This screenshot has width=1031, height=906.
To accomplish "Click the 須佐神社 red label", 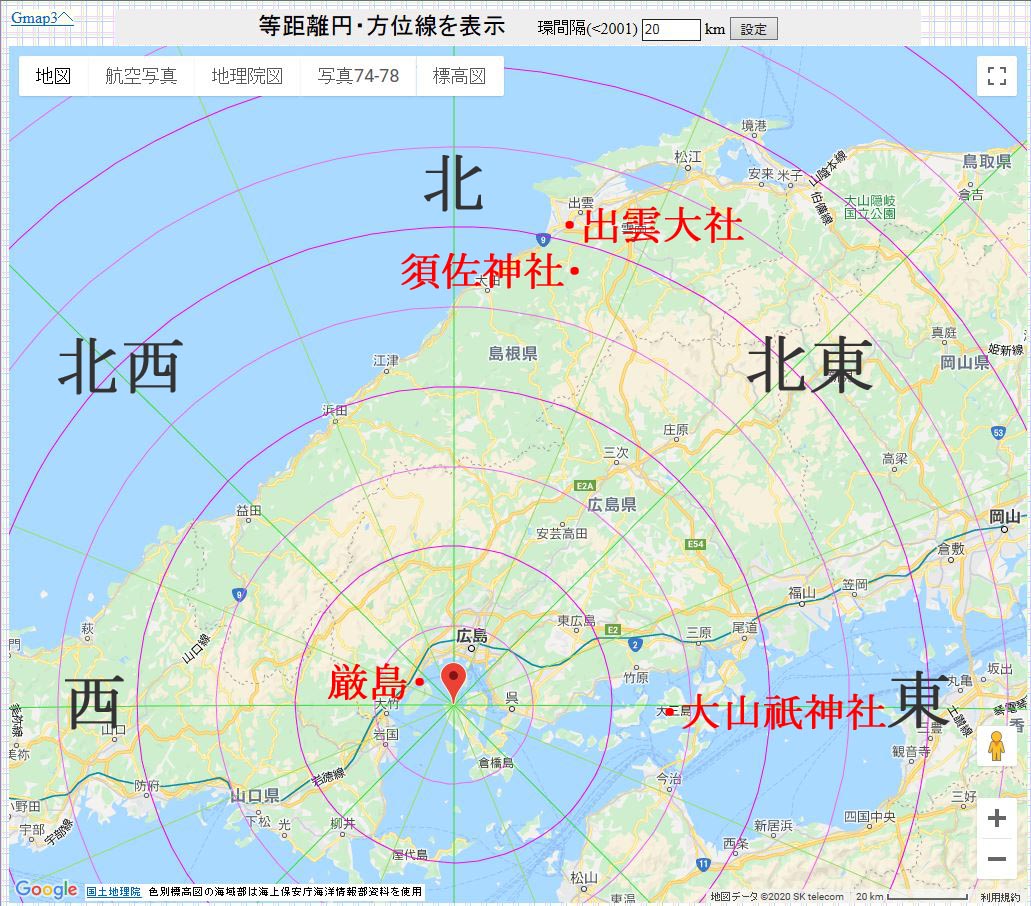I will [x=482, y=271].
